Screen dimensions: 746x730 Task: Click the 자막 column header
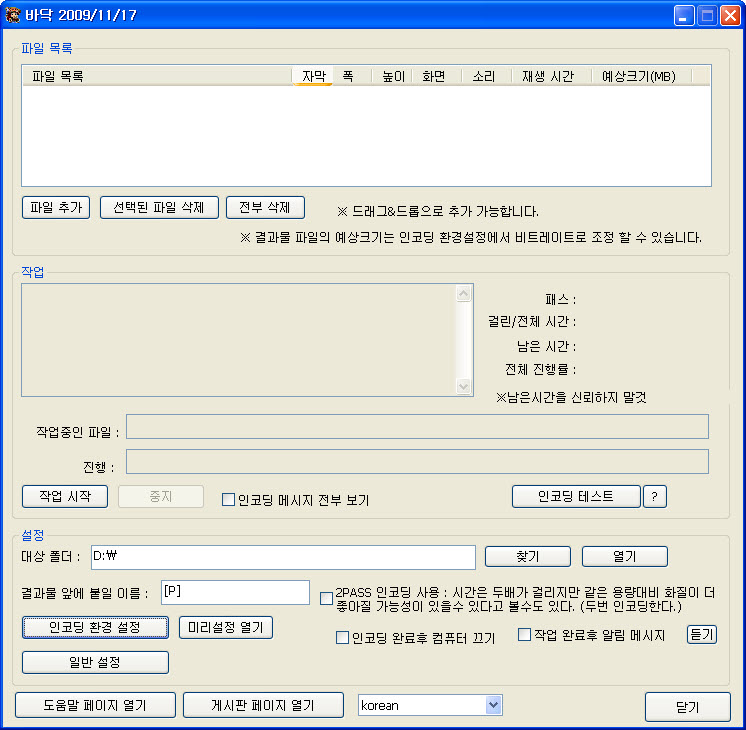[313, 76]
